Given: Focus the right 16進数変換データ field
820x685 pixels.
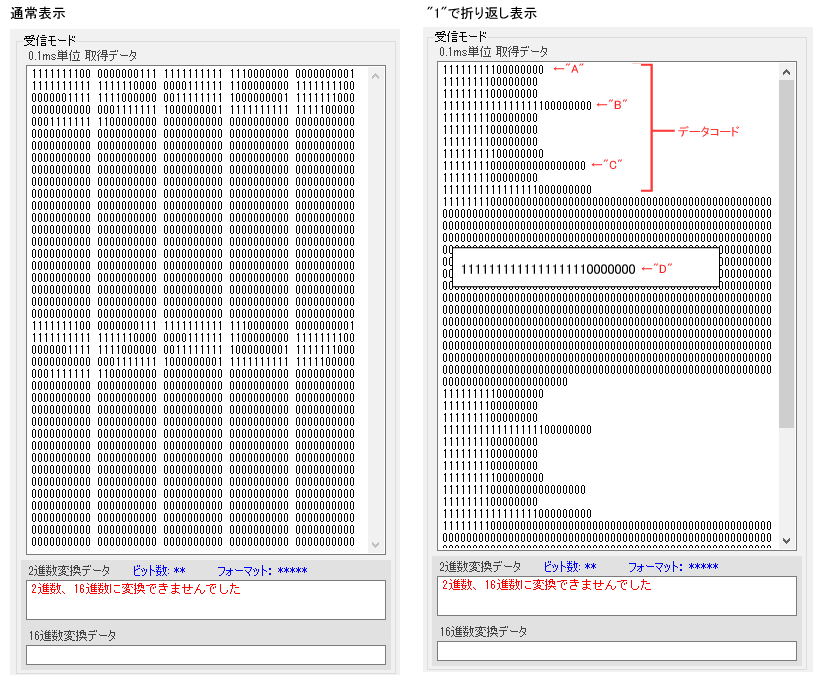Looking at the screenshot, I should [x=616, y=651].
